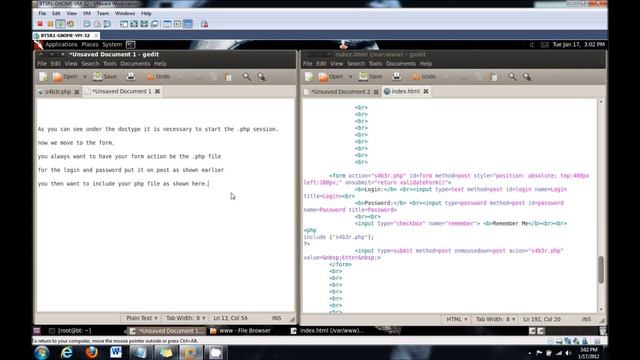Open Internet Explorer from Windows taskbar
The width and height of the screenshot is (640, 360).
67,352
